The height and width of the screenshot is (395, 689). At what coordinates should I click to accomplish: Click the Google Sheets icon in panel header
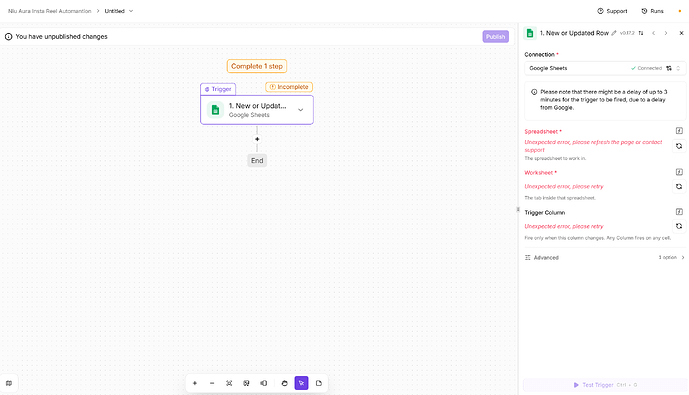[x=530, y=33]
